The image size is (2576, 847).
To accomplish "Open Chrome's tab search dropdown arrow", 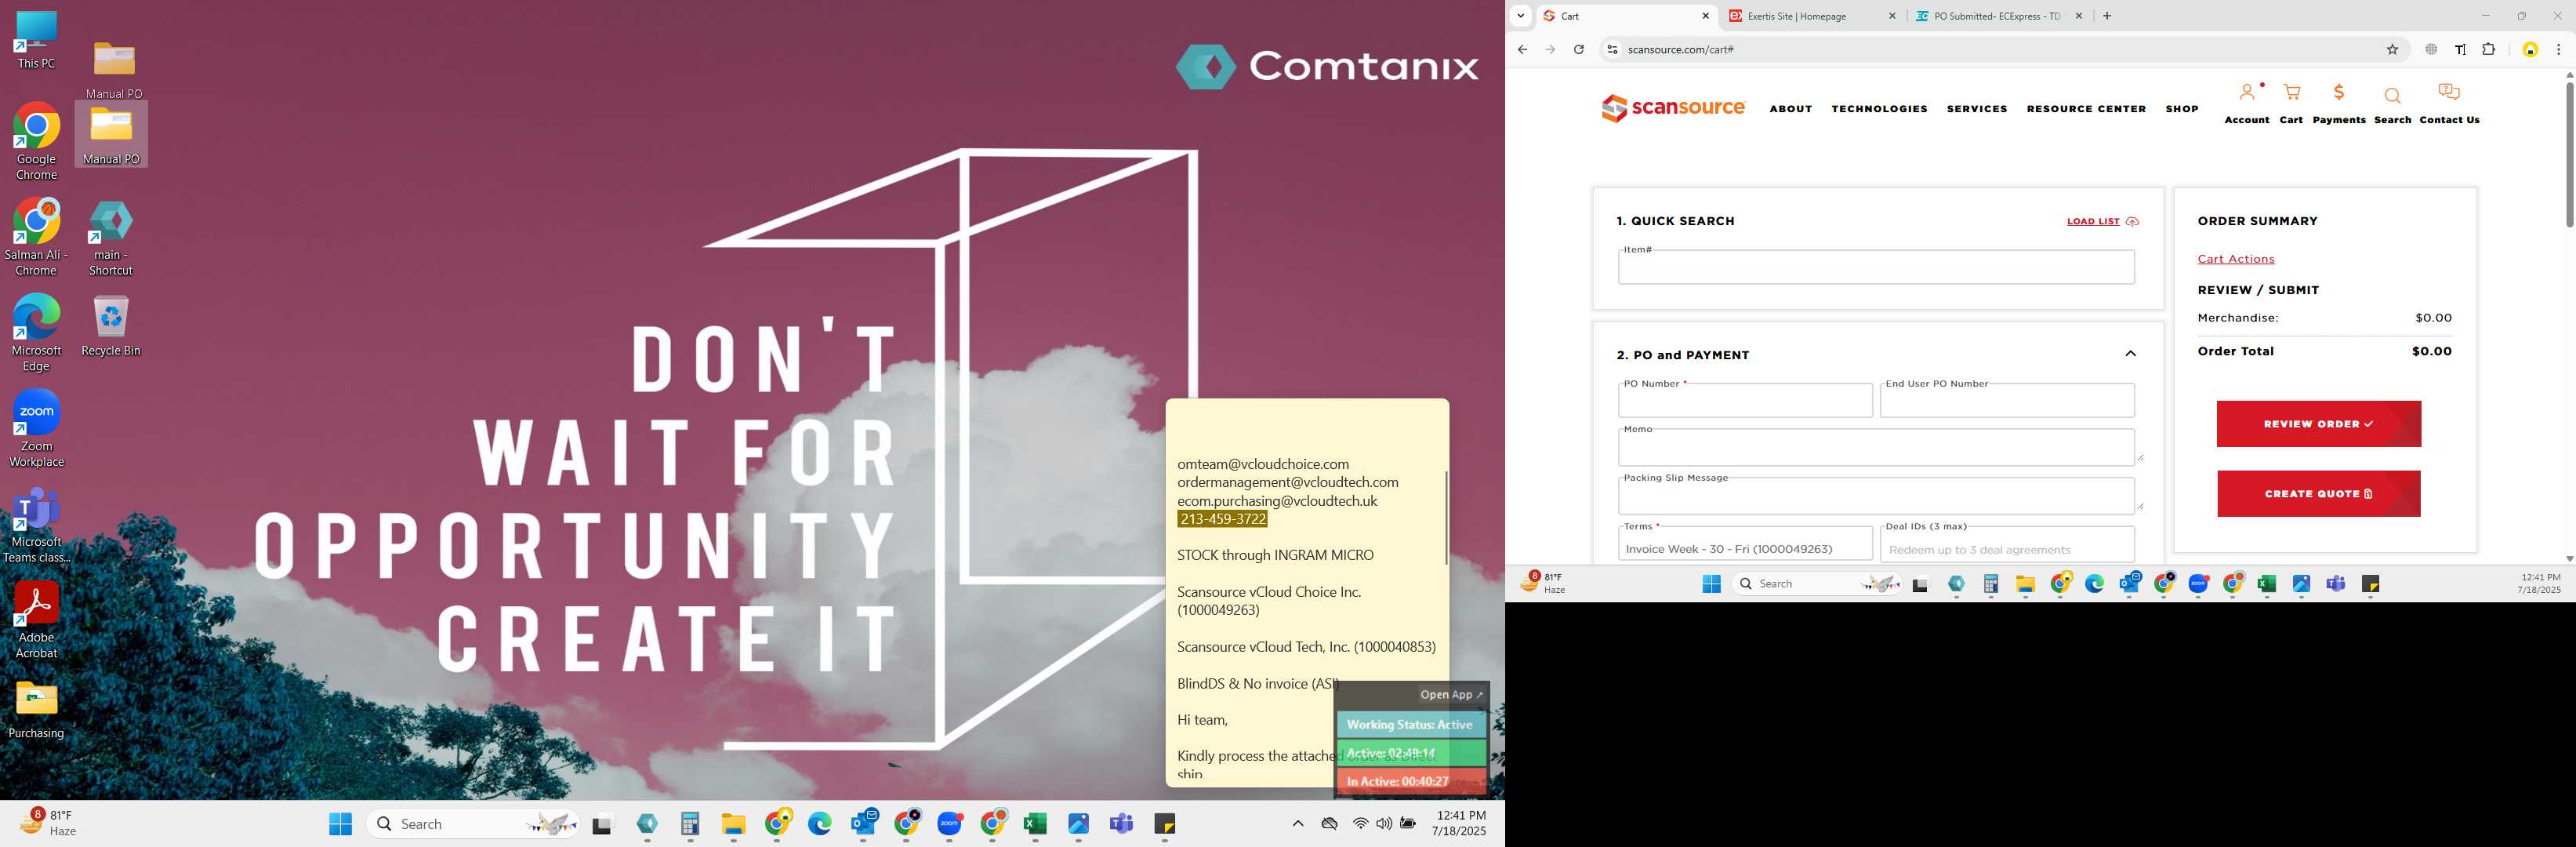I will (1520, 16).
